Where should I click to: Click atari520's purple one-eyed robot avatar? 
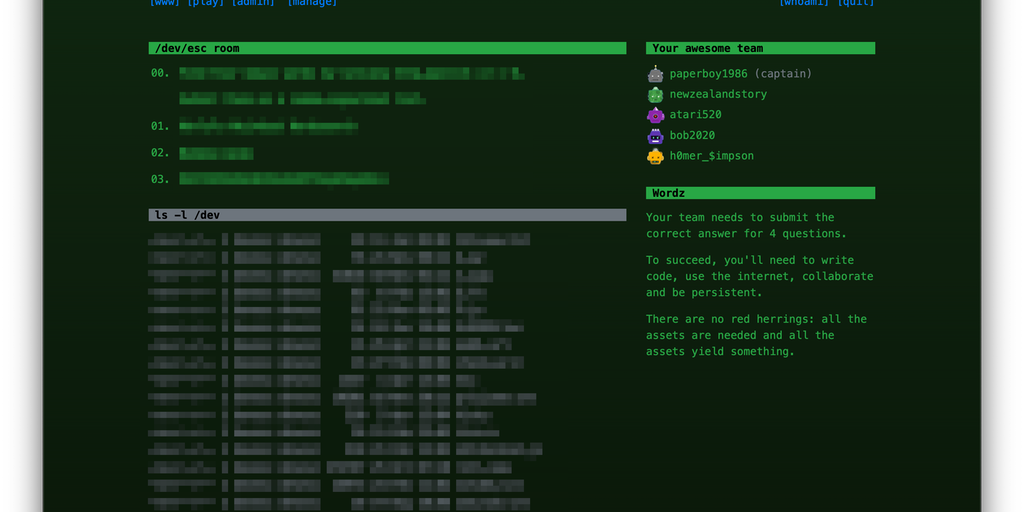655,115
